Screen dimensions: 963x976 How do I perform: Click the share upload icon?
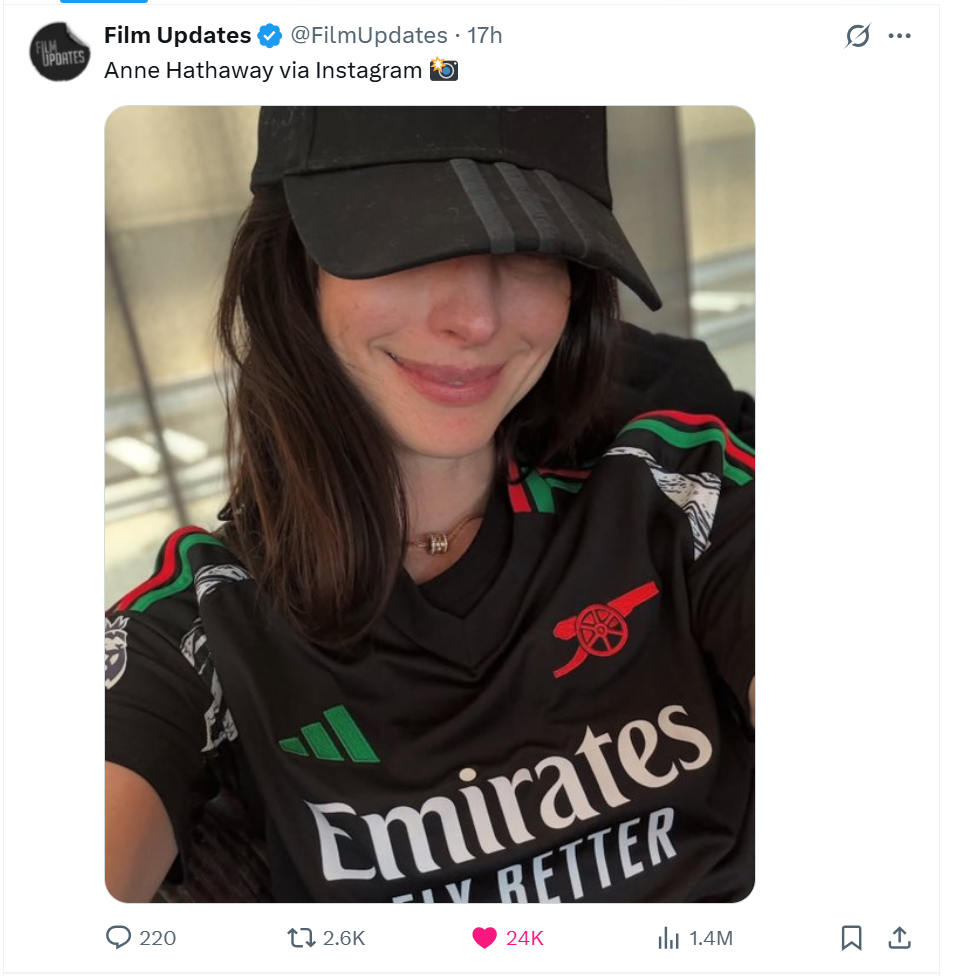[899, 937]
